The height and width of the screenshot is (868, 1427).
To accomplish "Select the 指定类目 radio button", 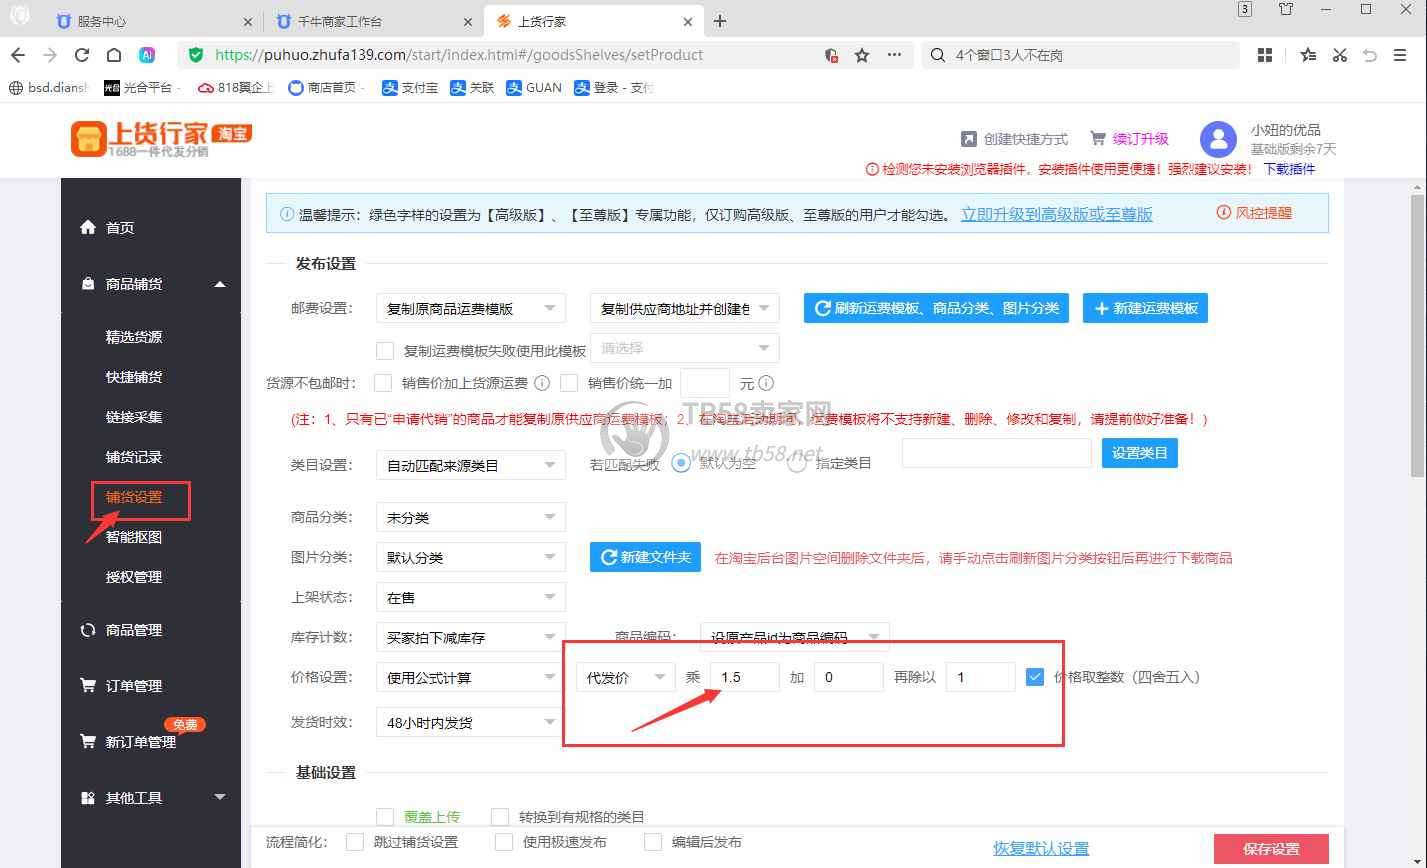I will pyautogui.click(x=797, y=463).
